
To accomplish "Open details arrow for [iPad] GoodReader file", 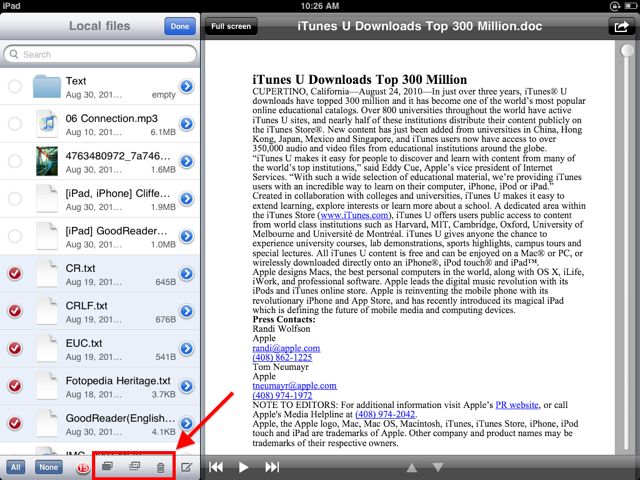I will point(187,236).
